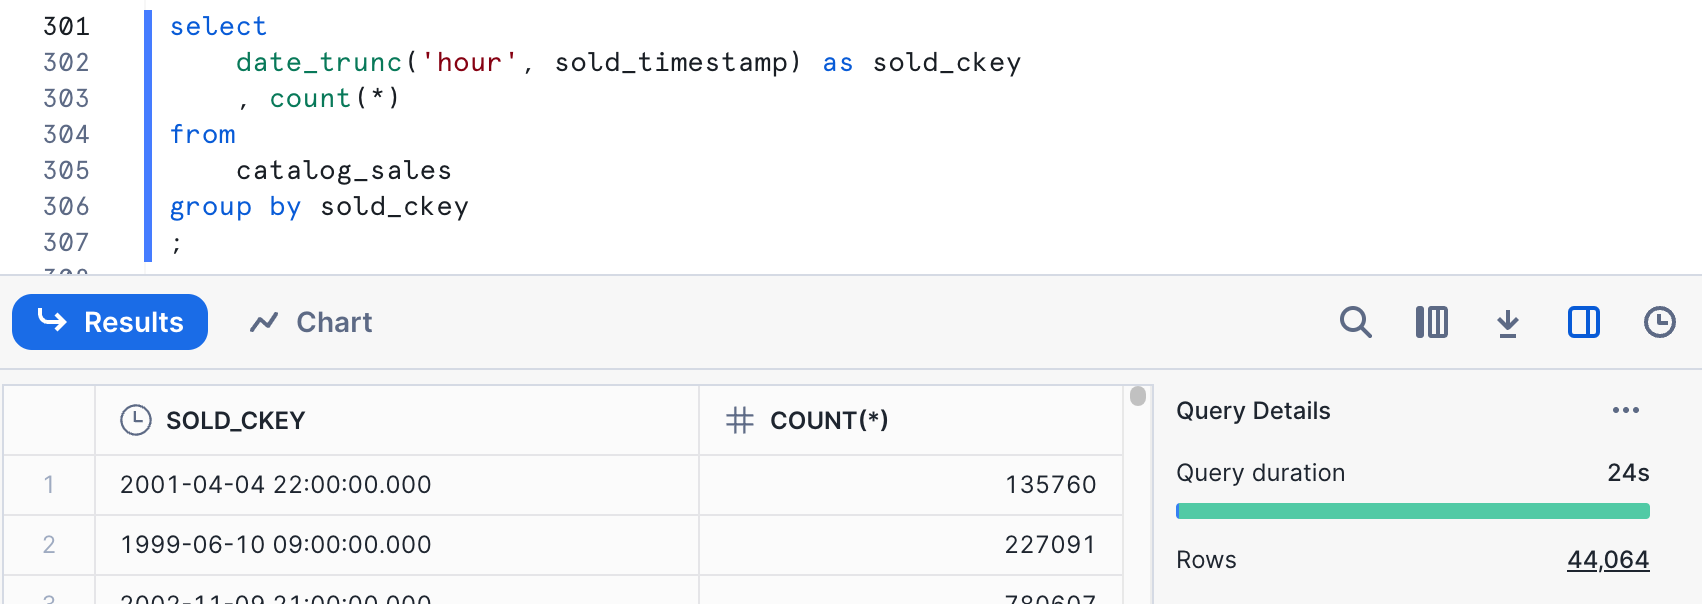Click the count cell 227091
Viewport: 1702px width, 604px height.
tap(1050, 545)
